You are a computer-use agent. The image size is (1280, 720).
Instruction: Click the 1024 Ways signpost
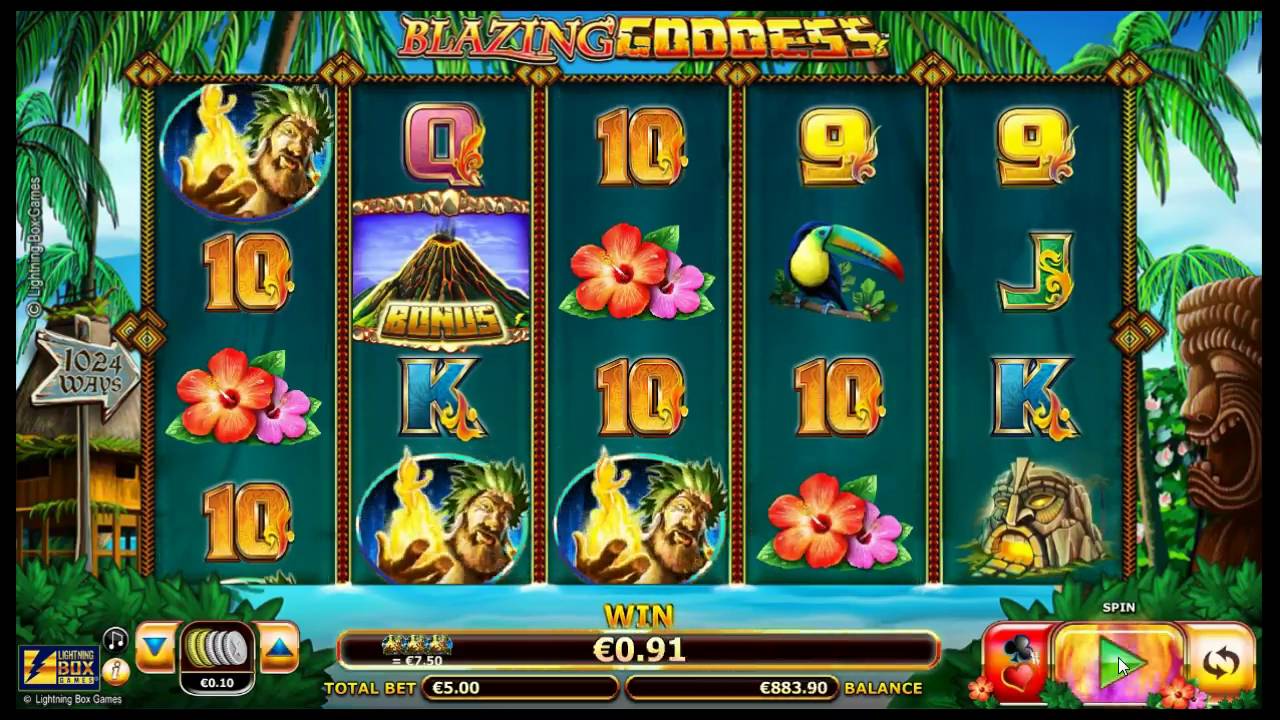pos(87,373)
